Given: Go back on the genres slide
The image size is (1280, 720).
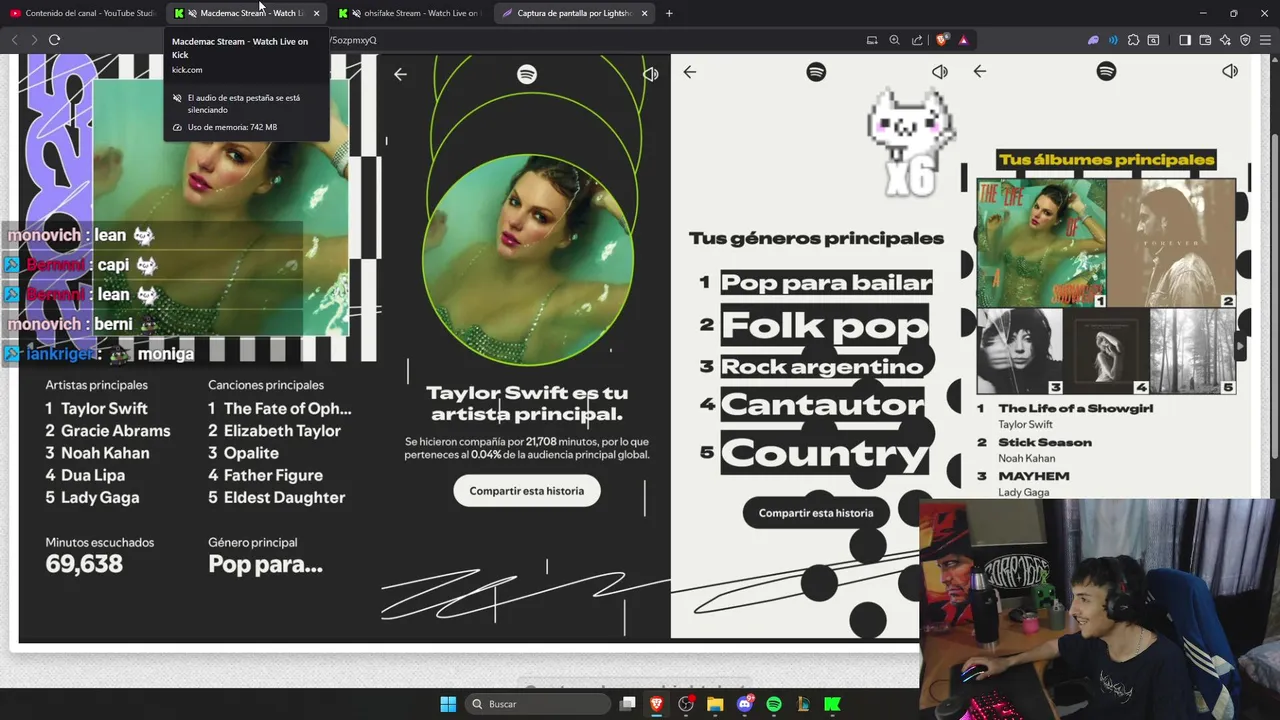Looking at the screenshot, I should [689, 72].
